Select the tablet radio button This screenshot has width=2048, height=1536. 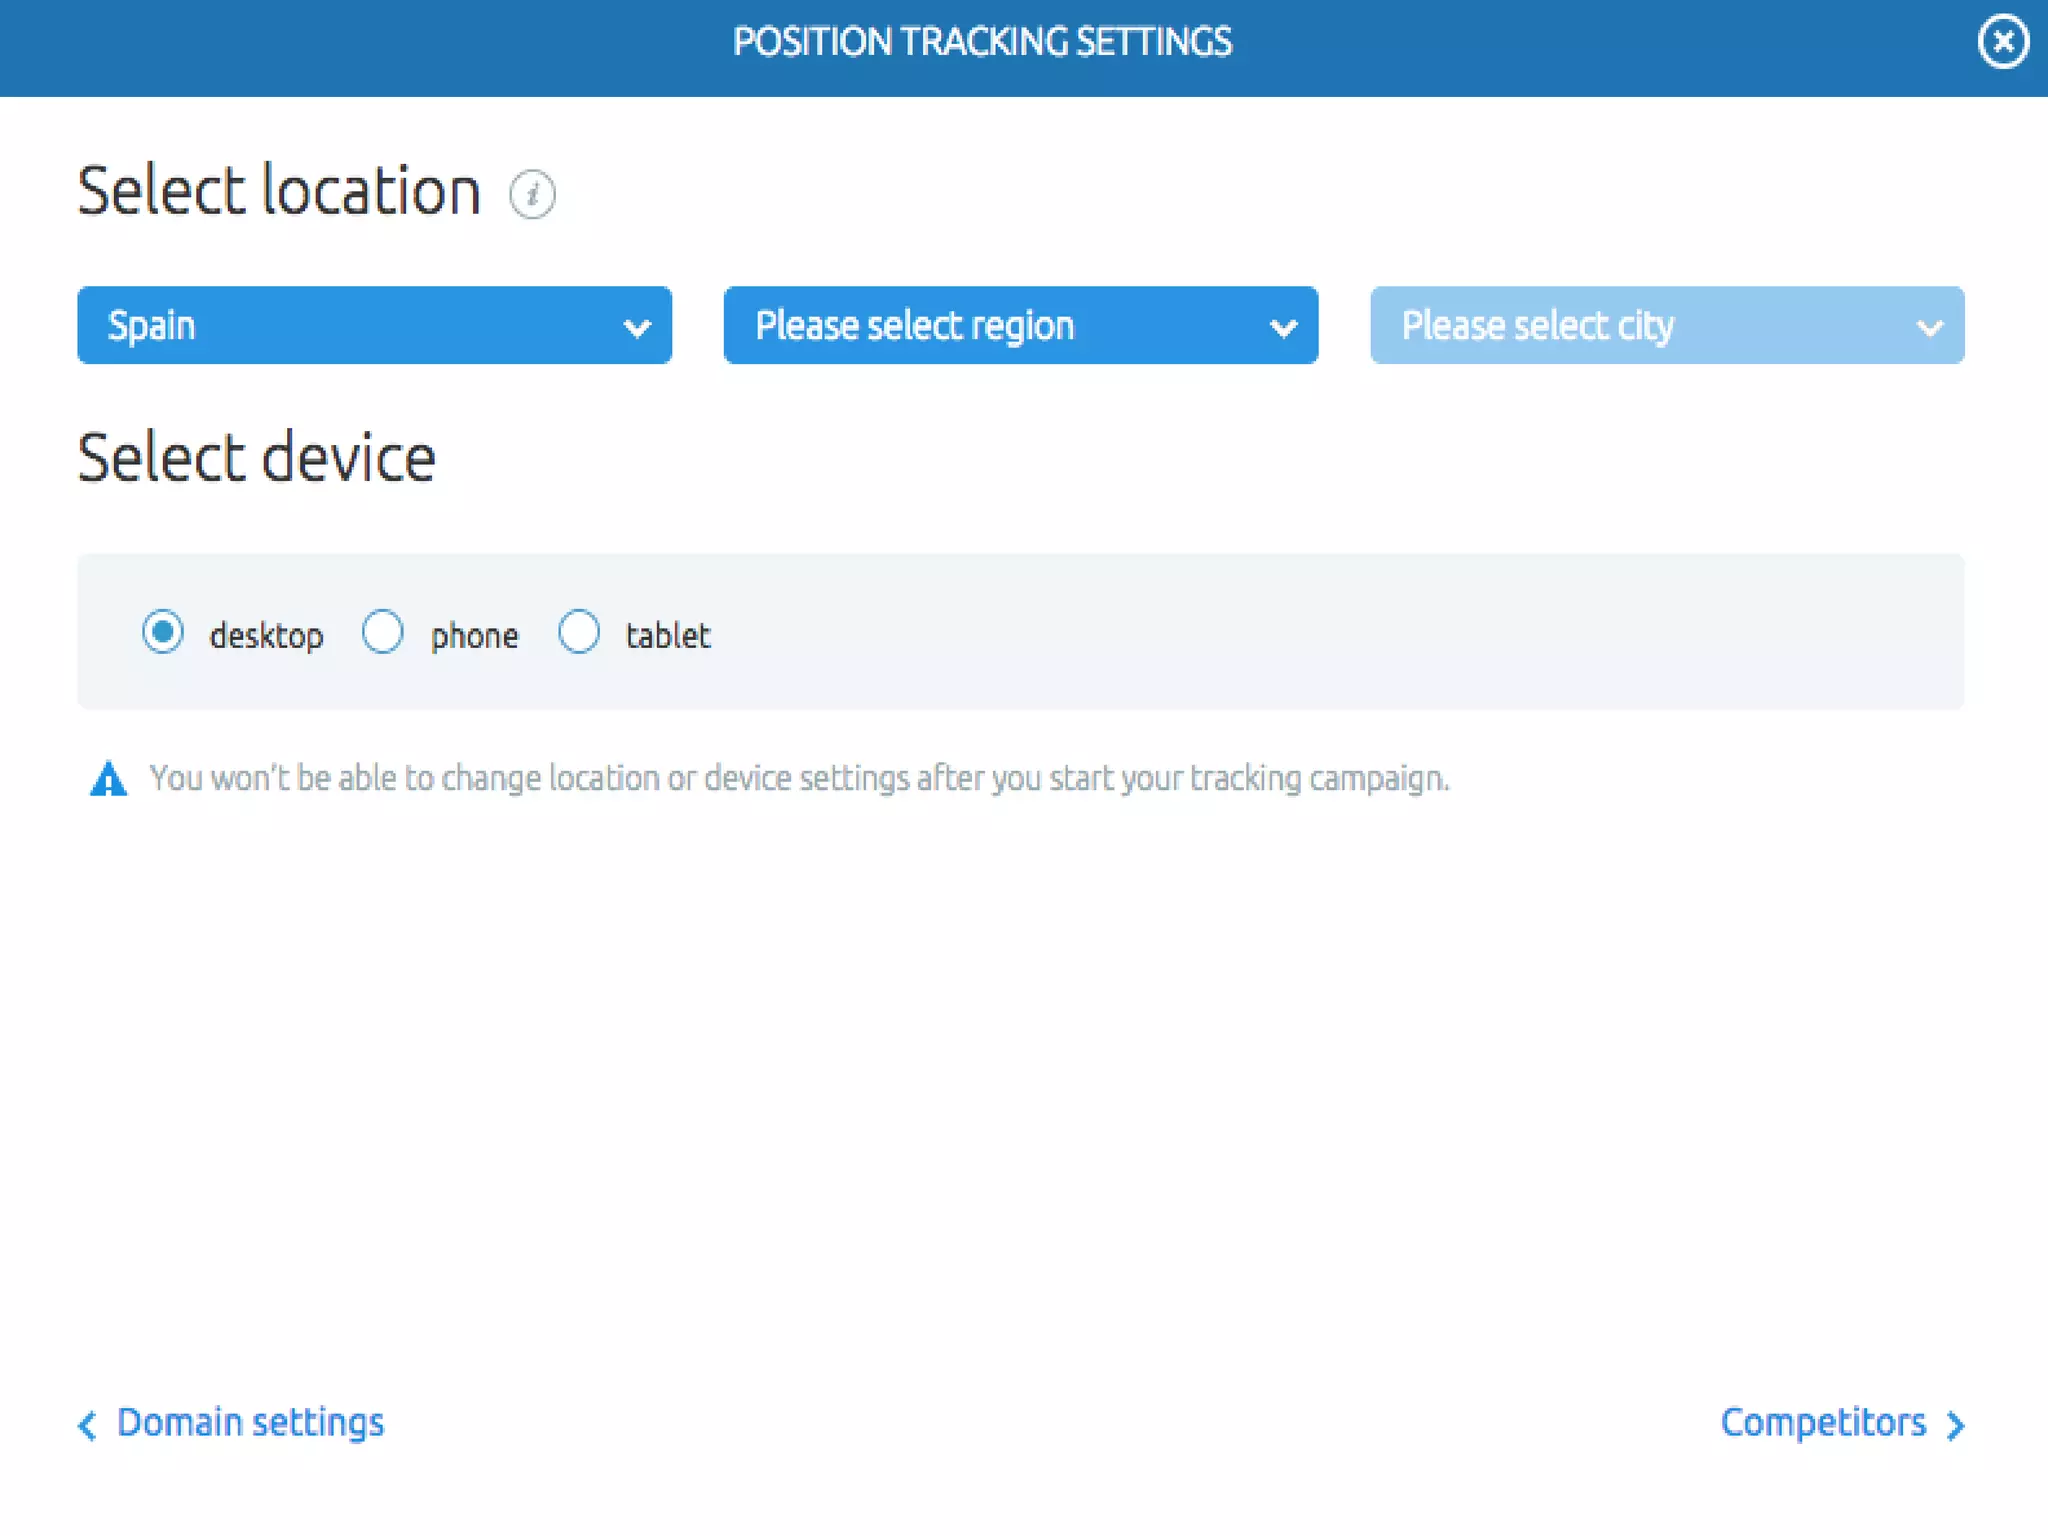(579, 632)
